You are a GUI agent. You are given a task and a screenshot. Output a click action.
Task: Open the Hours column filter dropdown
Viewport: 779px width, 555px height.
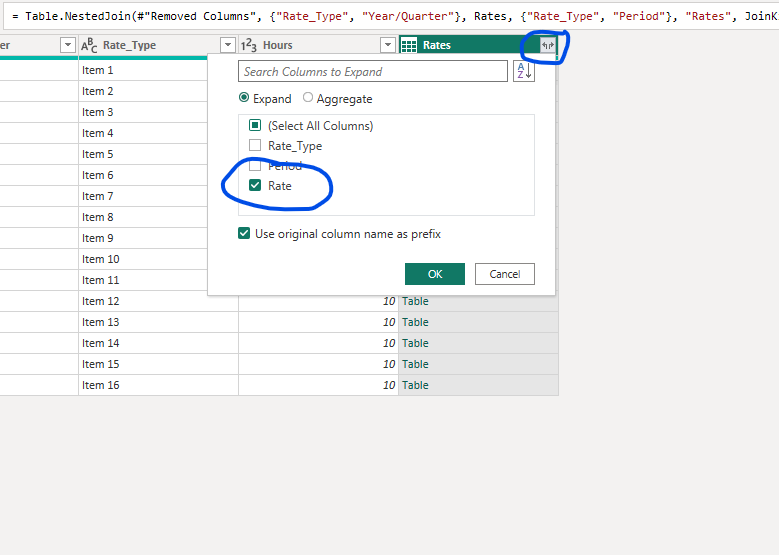click(x=388, y=45)
